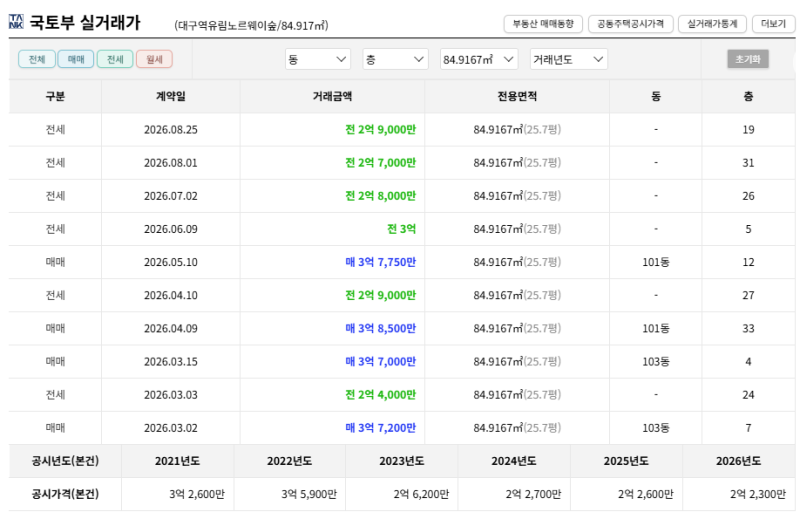Click the price 매 3억 7,200만

(x=381, y=428)
